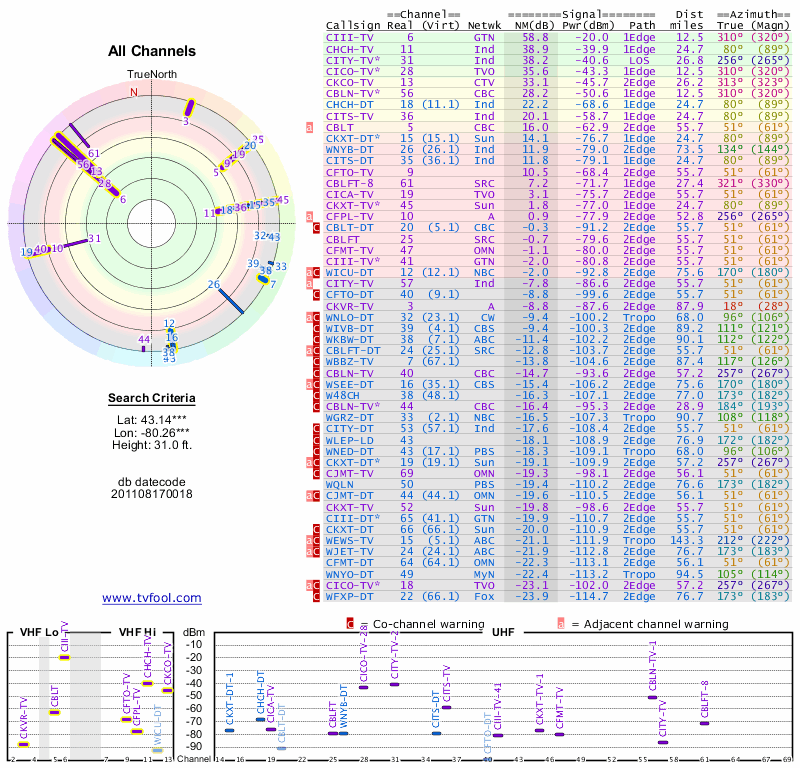Click the adjacent-channel a icon beside CBLT row

pos(309,128)
